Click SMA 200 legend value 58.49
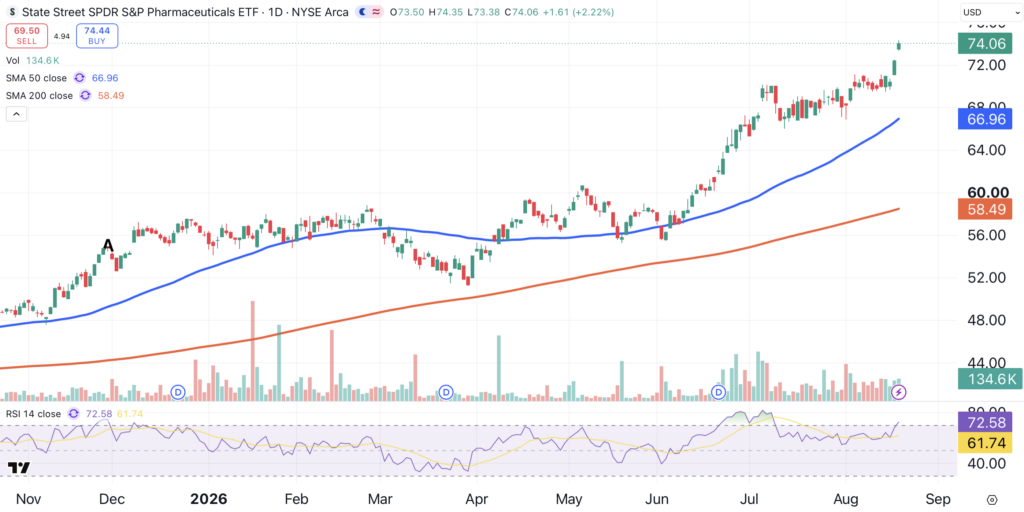 tap(111, 95)
